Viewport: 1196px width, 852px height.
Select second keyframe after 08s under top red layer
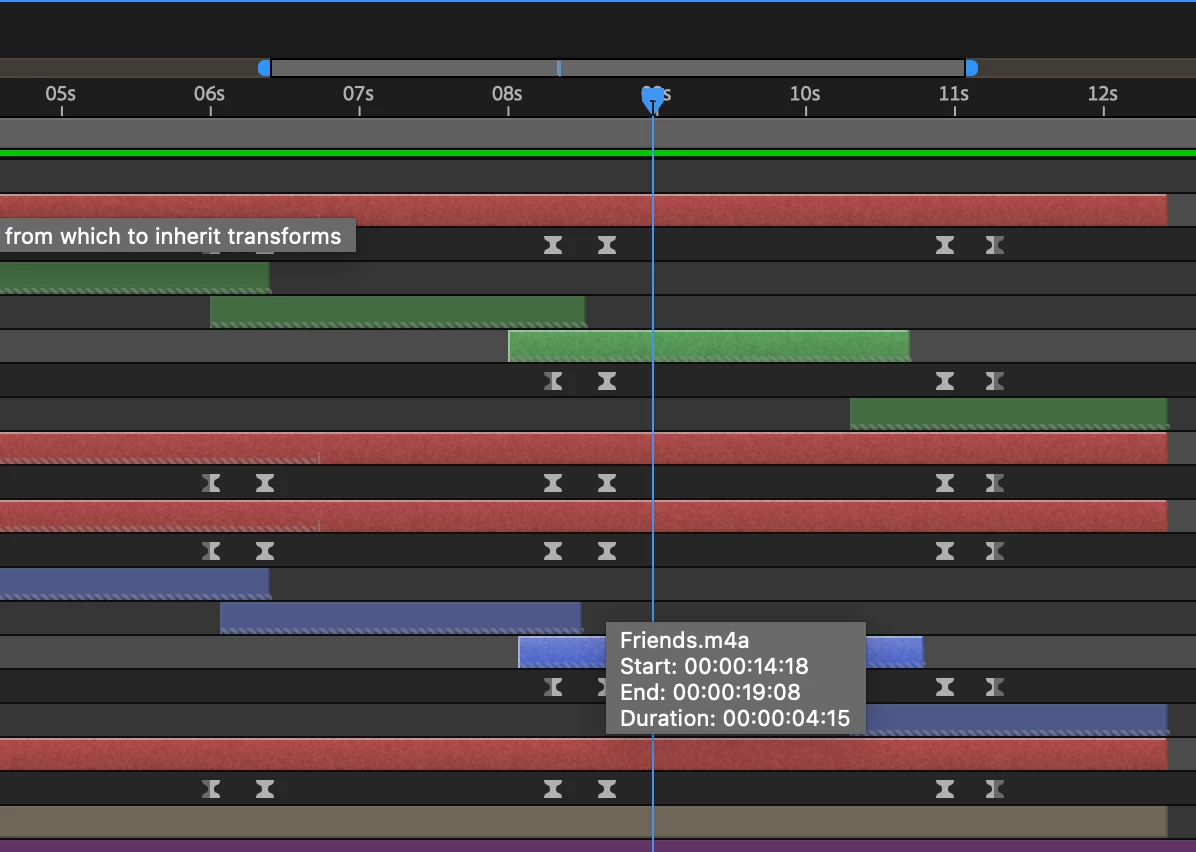point(607,245)
